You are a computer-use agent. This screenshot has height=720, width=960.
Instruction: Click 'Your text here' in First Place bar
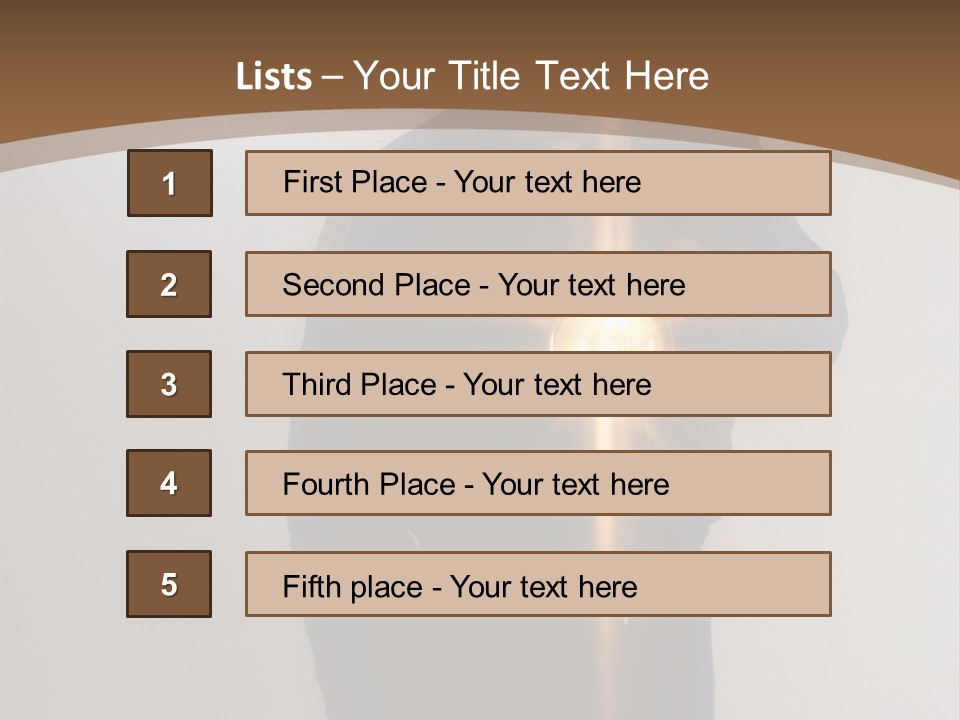point(547,182)
